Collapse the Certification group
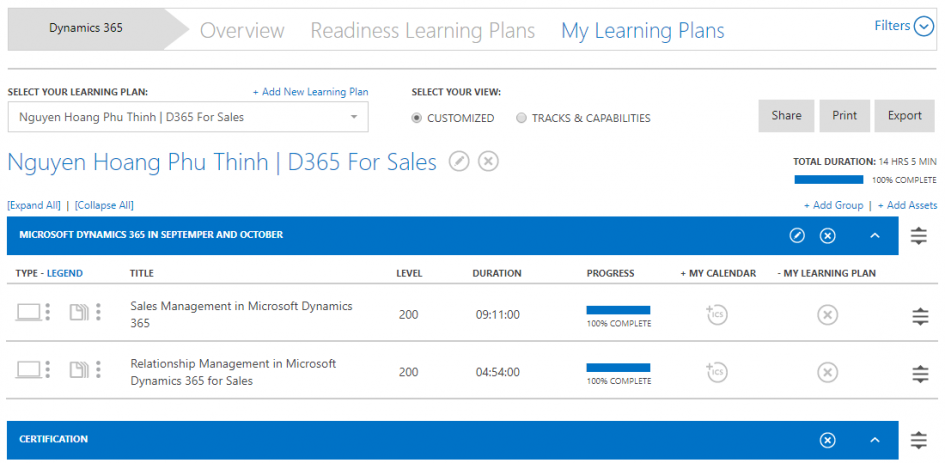Screen dimensions: 945x463 pos(875,440)
